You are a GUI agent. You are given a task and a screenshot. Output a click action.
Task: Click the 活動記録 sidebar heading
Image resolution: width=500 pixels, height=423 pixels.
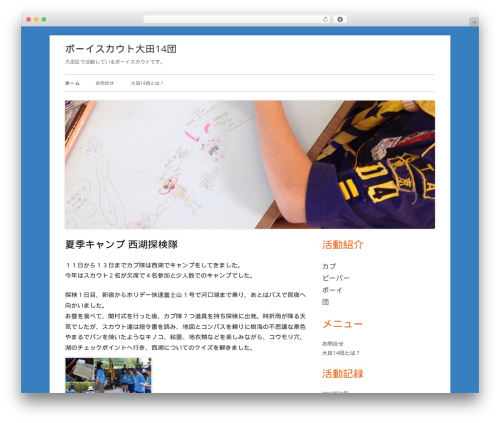click(x=343, y=374)
